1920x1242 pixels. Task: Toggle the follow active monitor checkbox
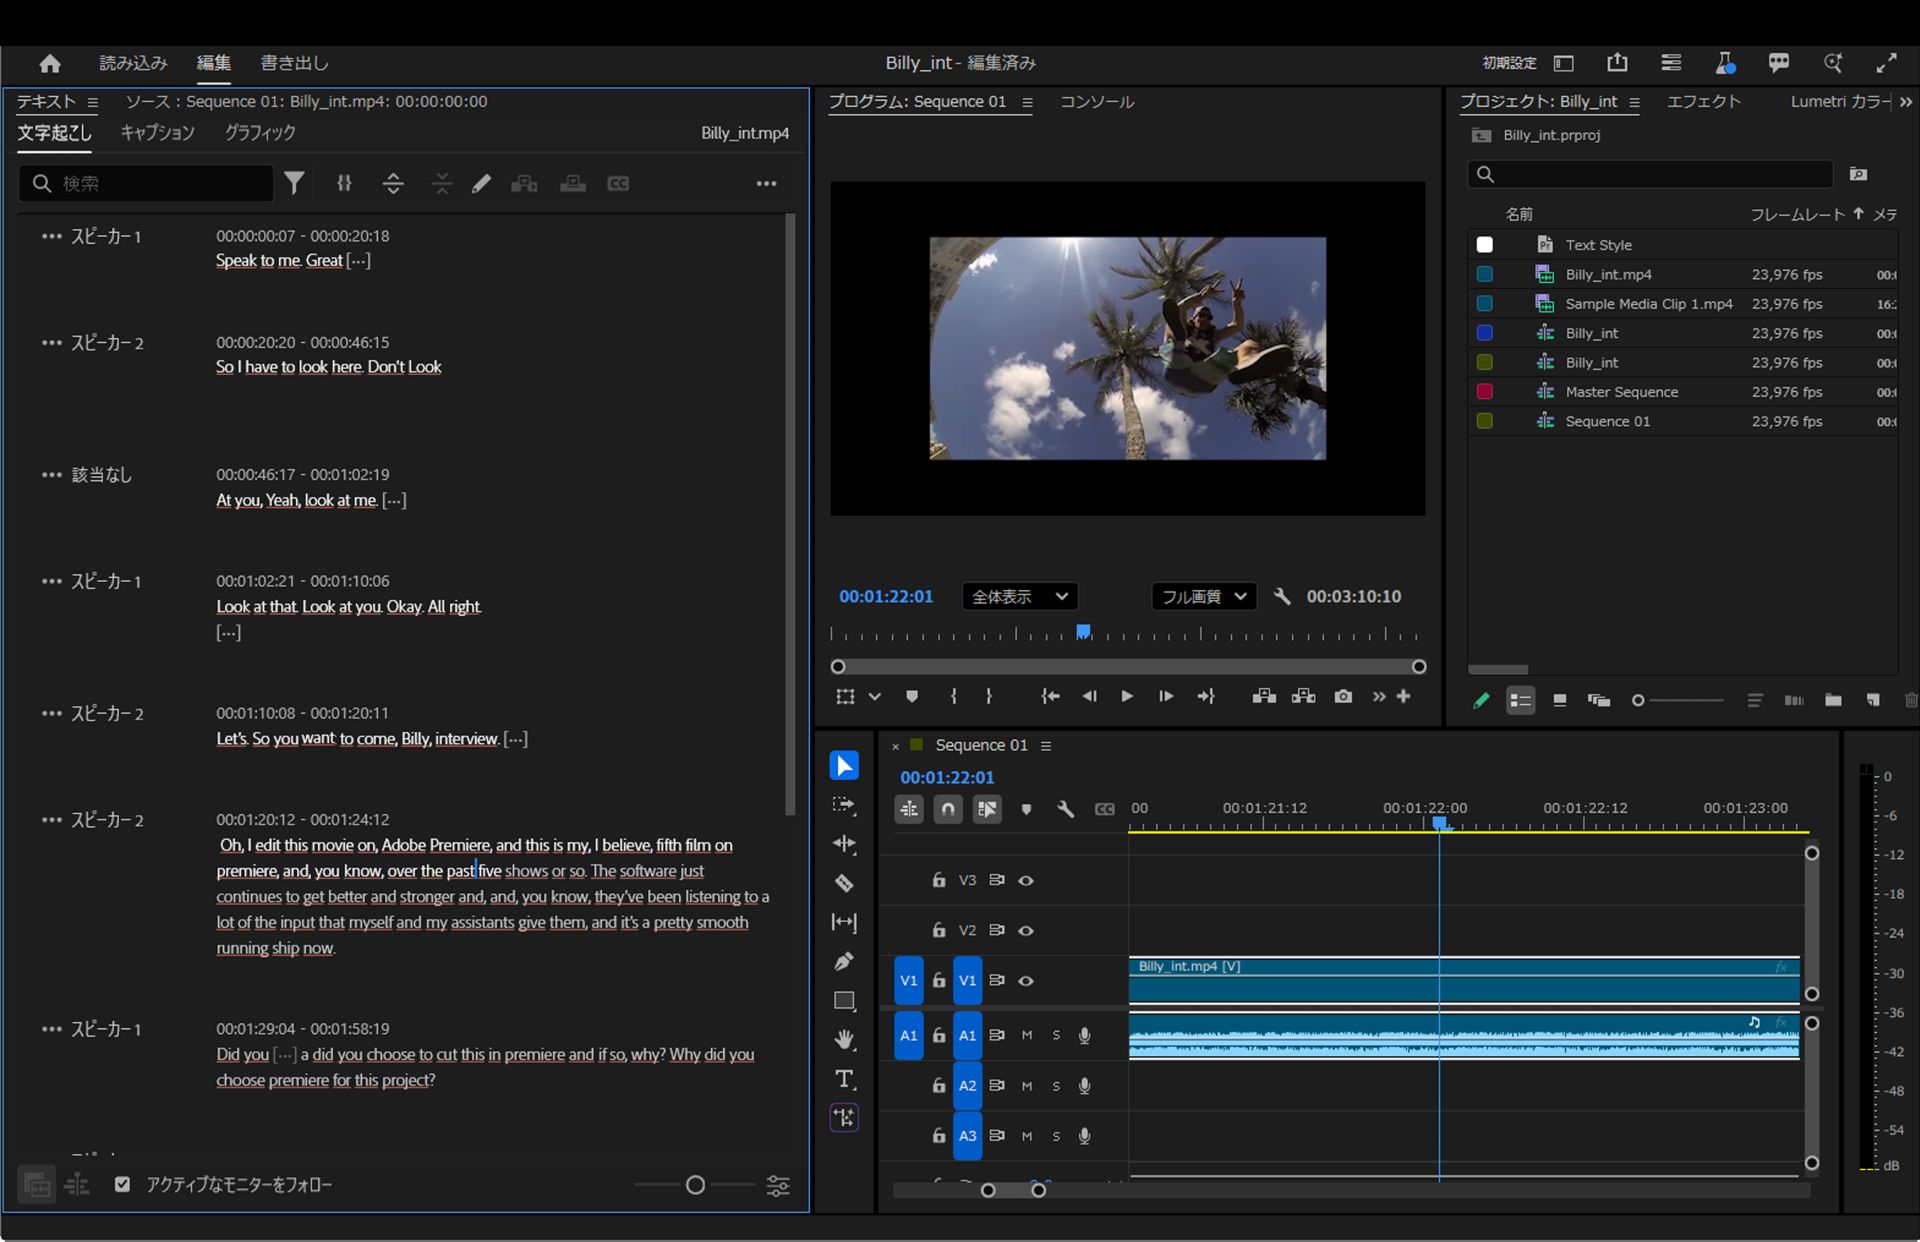point(122,1184)
